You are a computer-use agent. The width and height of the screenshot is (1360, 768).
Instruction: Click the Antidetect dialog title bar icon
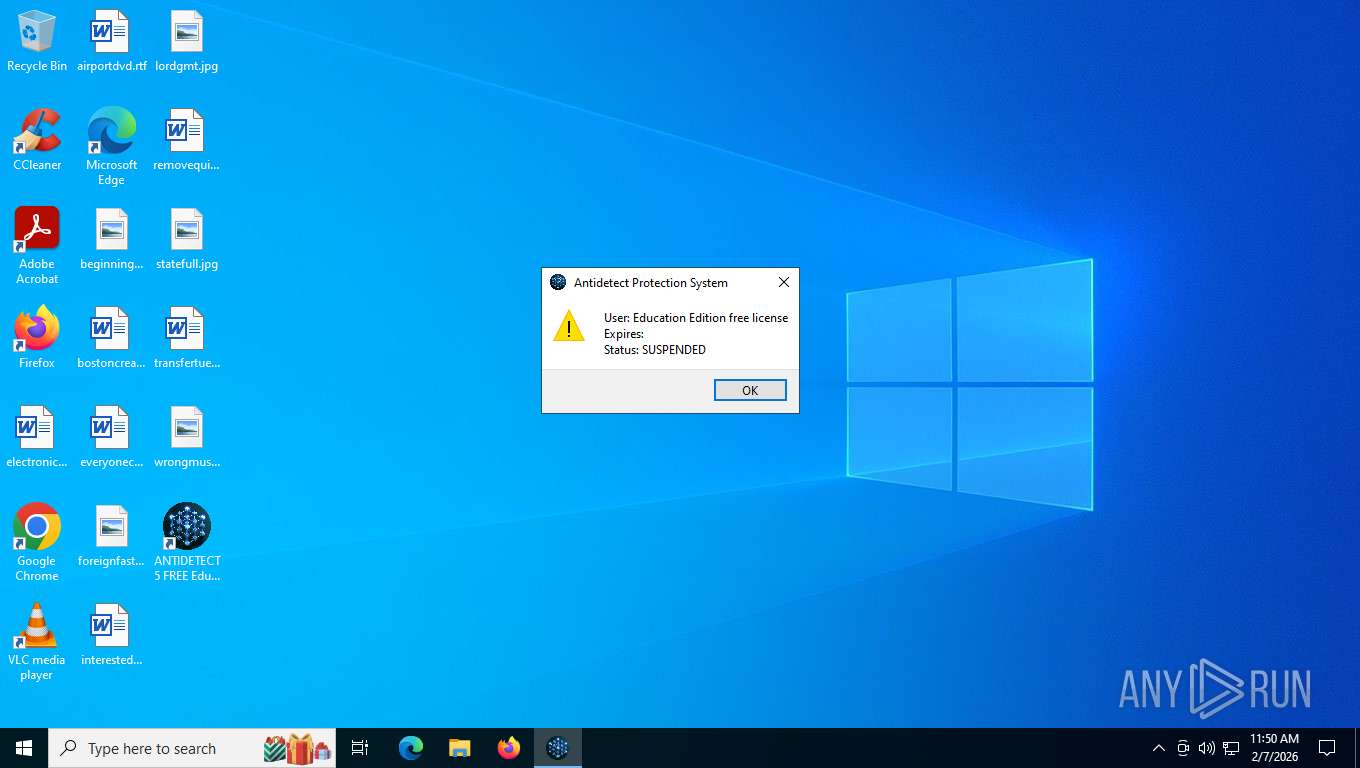[558, 283]
